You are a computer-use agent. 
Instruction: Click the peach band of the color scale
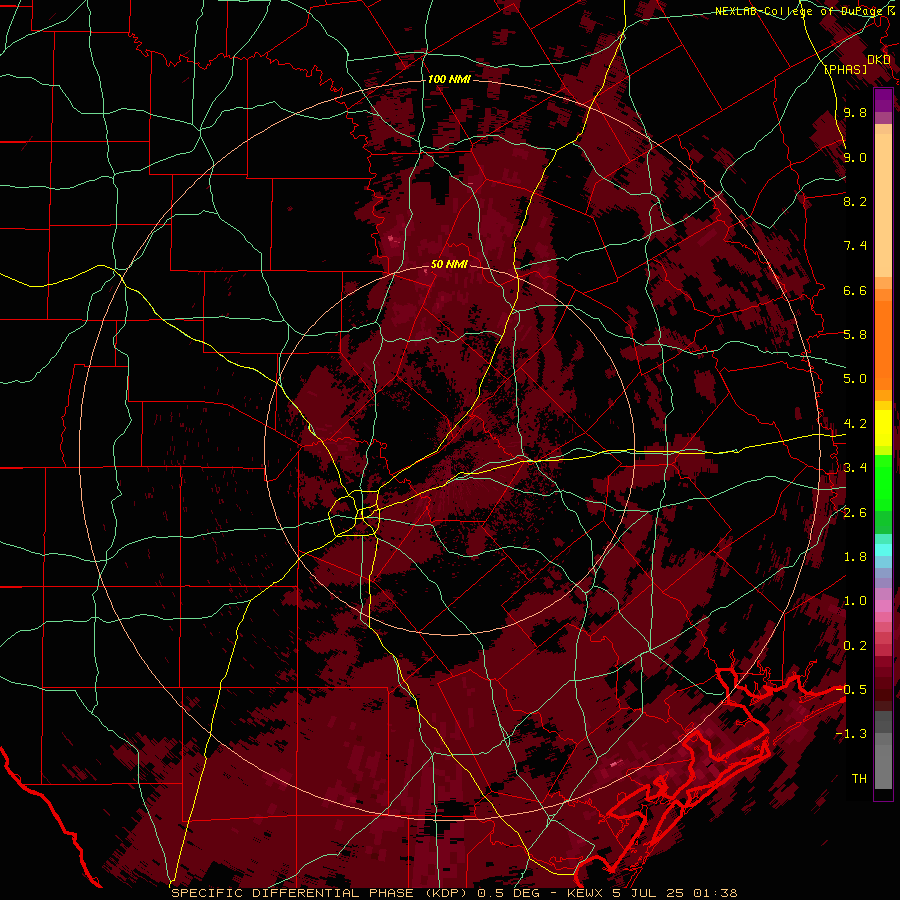(x=883, y=205)
